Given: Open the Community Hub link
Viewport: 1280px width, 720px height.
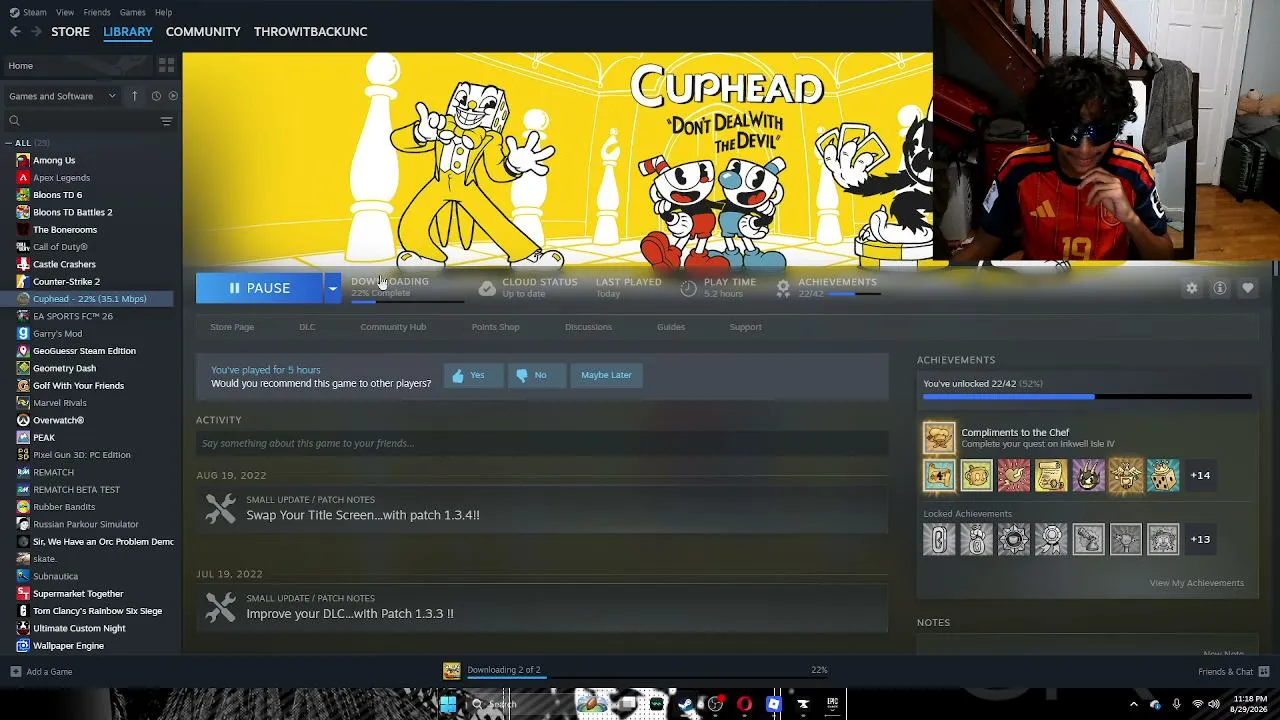Looking at the screenshot, I should coord(393,327).
